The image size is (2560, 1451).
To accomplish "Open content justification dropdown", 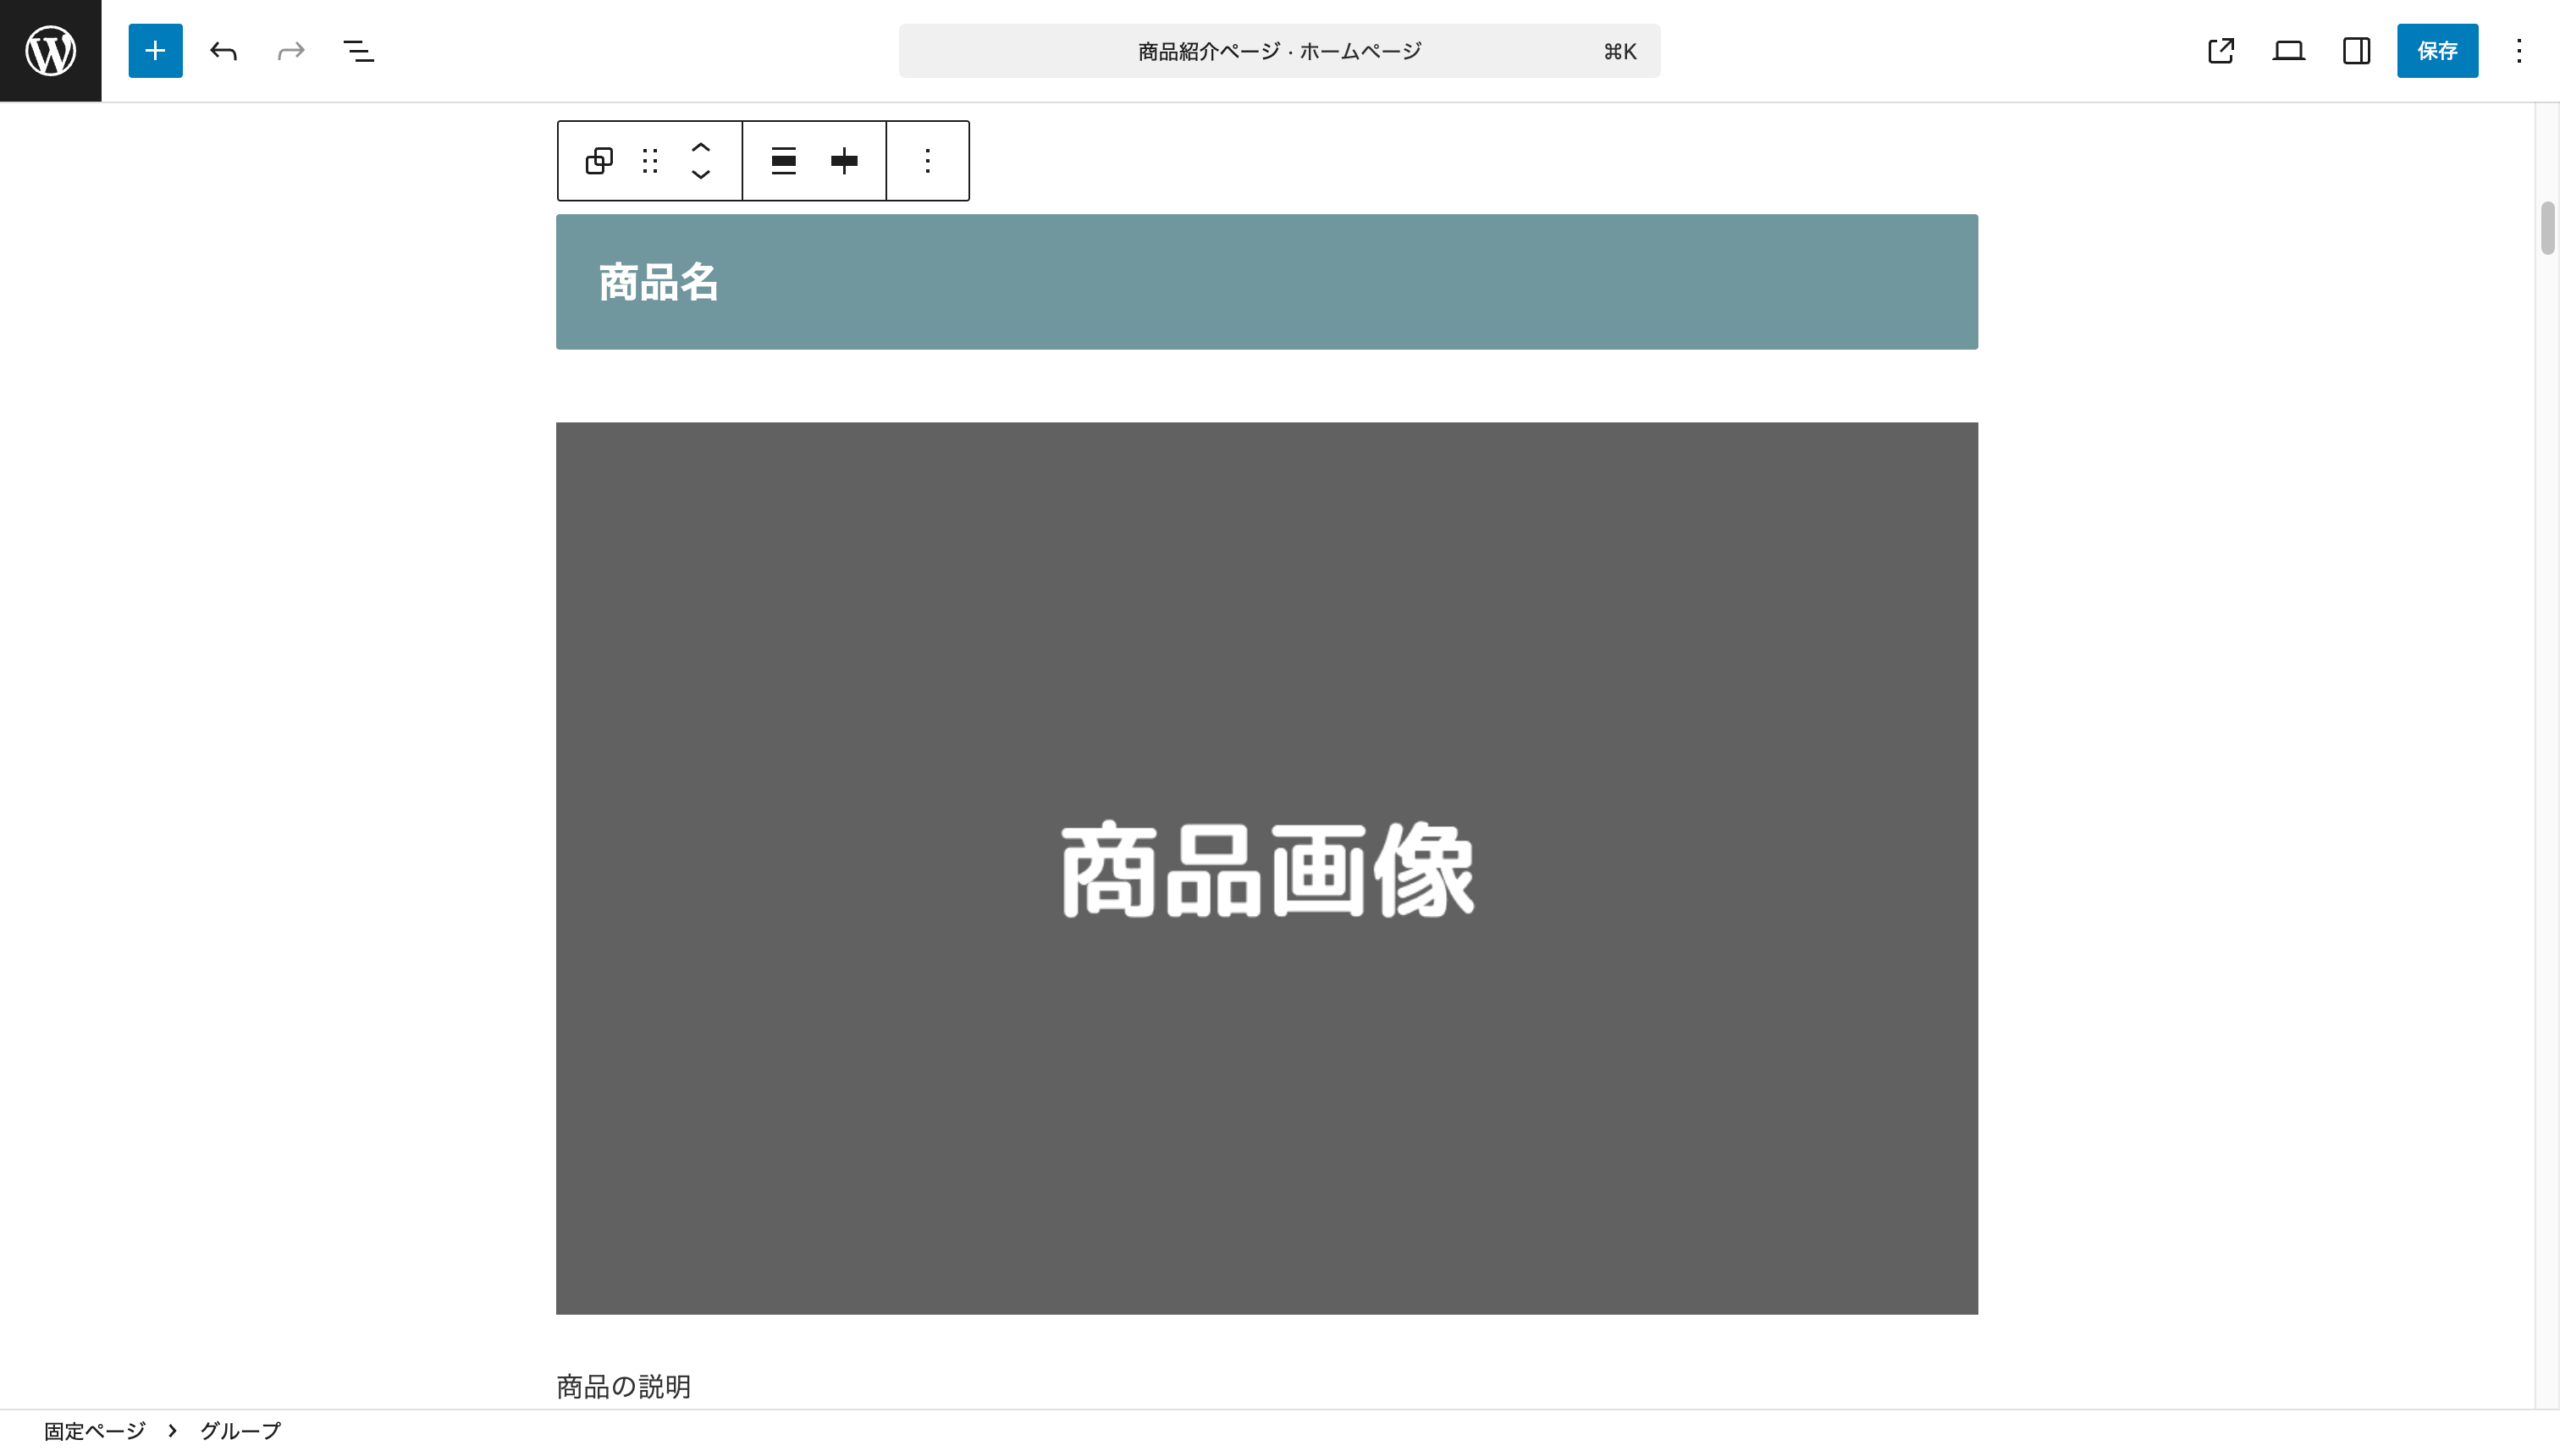I will pyautogui.click(x=844, y=160).
